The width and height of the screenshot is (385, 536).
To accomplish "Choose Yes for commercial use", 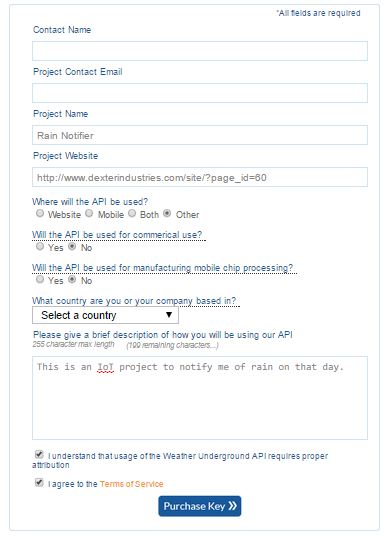I will pyautogui.click(x=40, y=246).
